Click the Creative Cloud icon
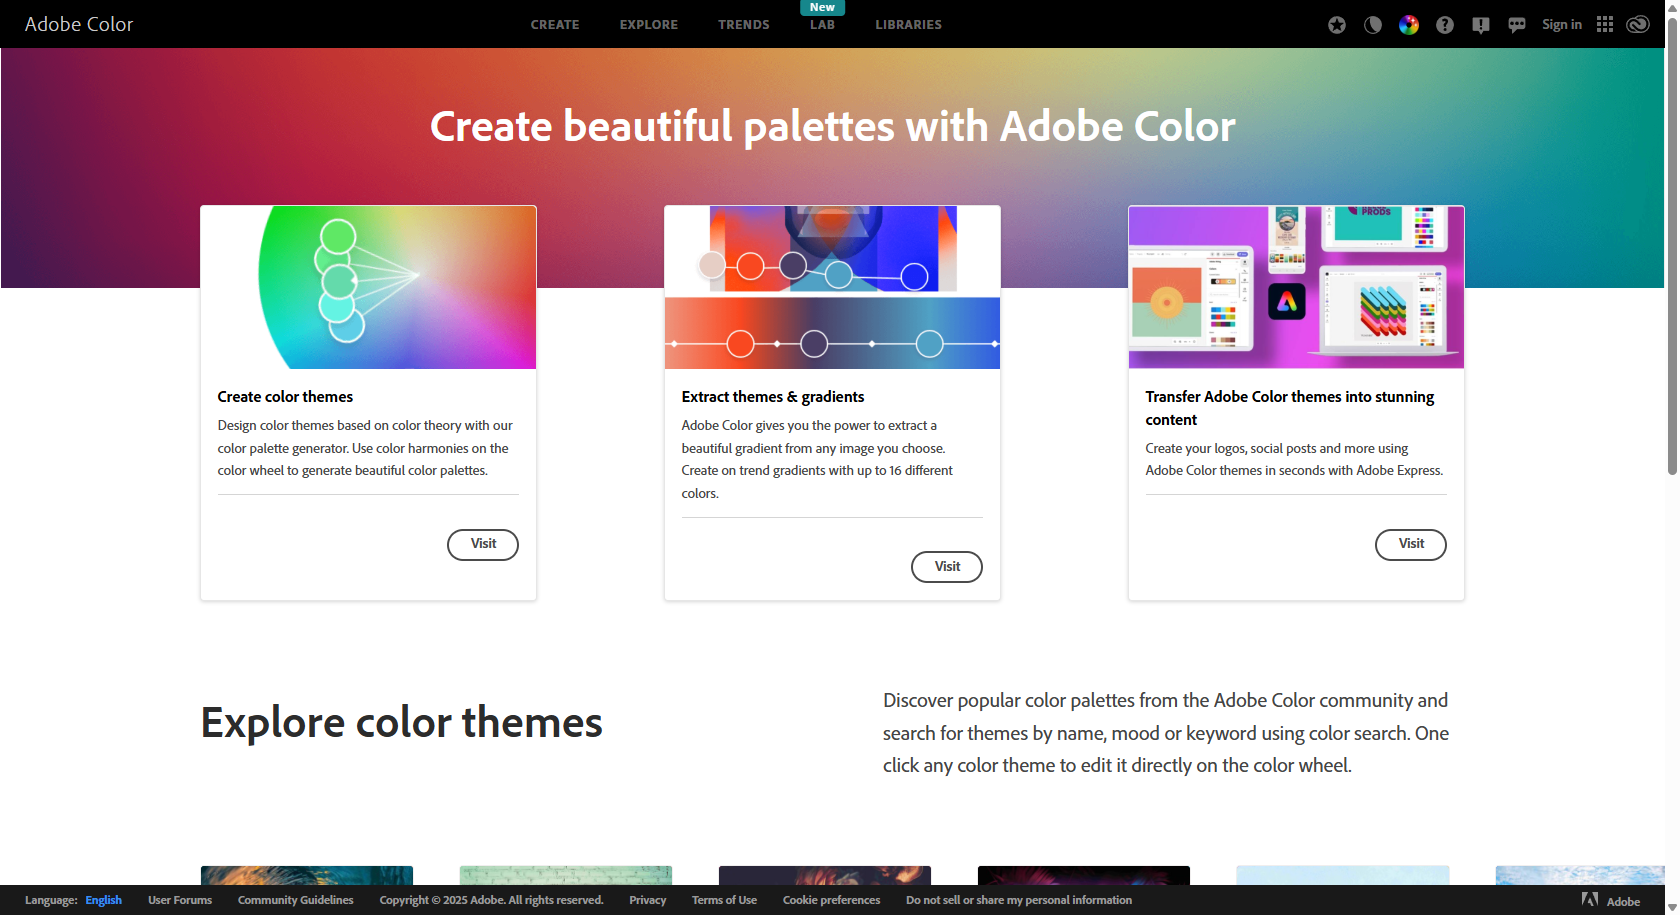Screen dimensions: 1680x915 (1638, 24)
